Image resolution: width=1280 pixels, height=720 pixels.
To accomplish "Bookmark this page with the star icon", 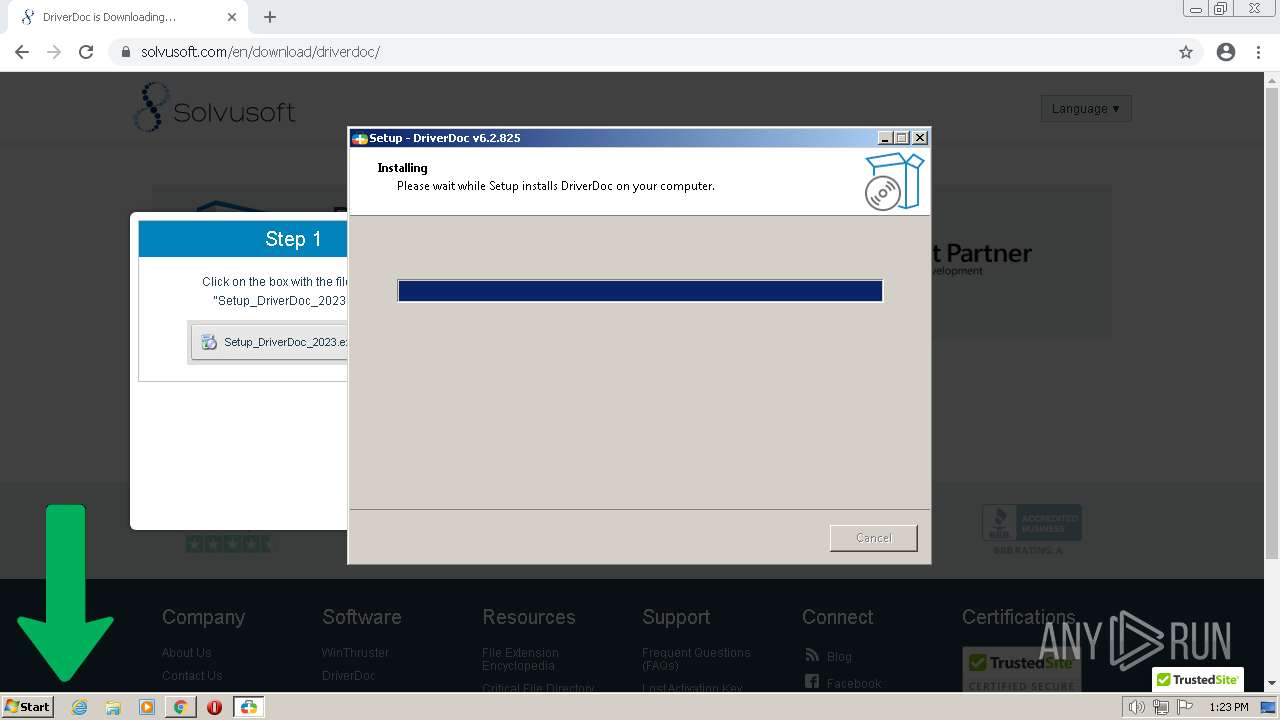I will [1186, 52].
